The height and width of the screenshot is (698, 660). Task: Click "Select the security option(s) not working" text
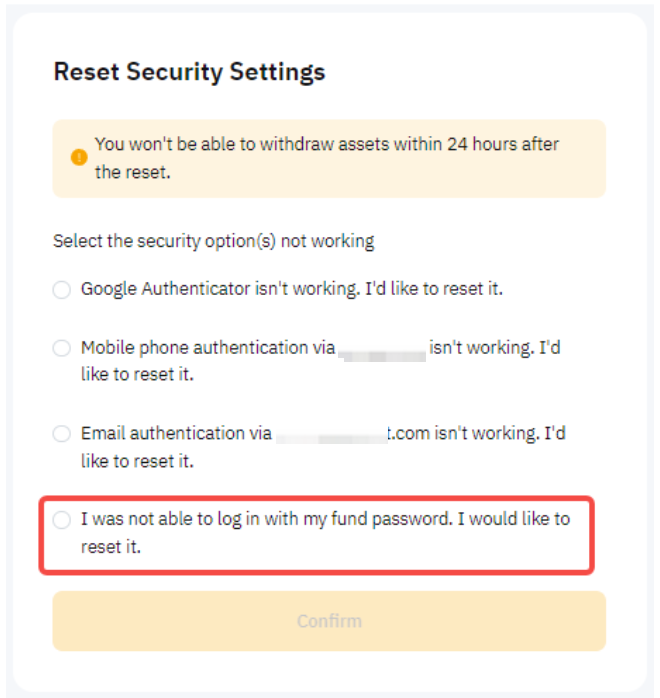(x=213, y=241)
